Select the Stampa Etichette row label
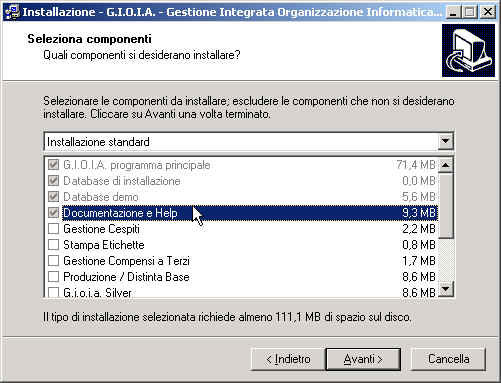The width and height of the screenshot is (501, 383). tap(104, 245)
